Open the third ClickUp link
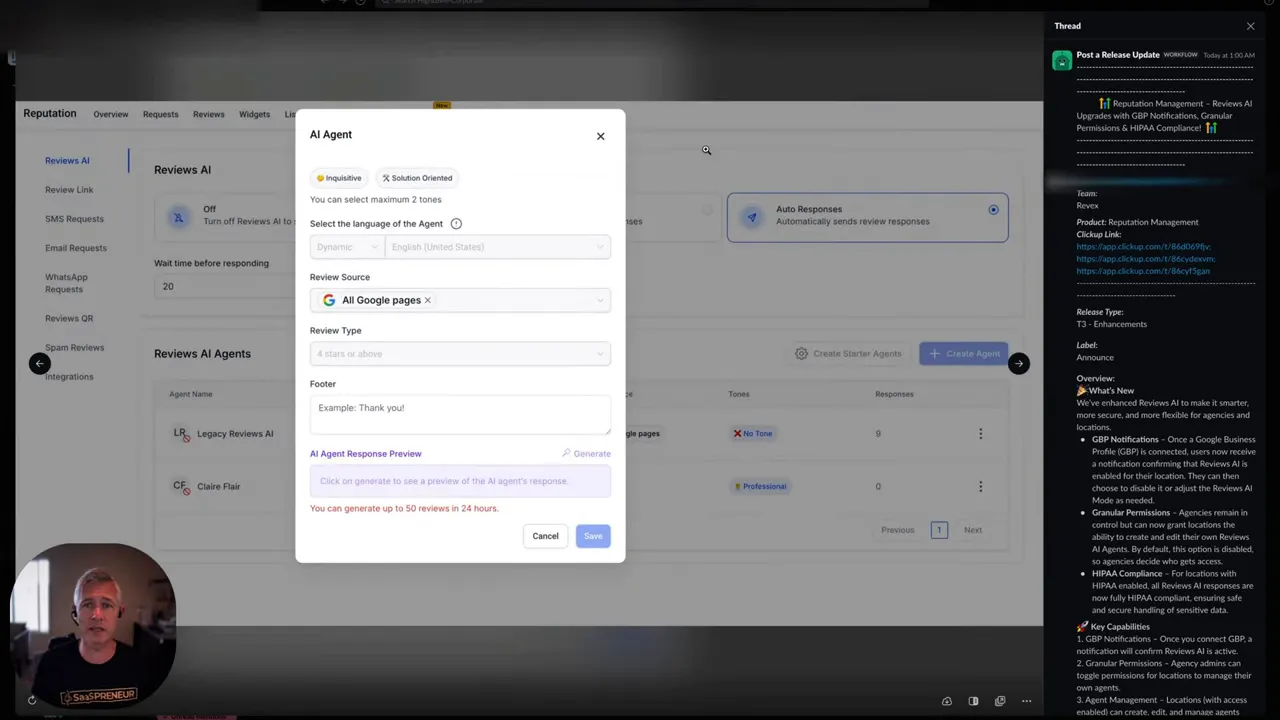 click(1143, 271)
